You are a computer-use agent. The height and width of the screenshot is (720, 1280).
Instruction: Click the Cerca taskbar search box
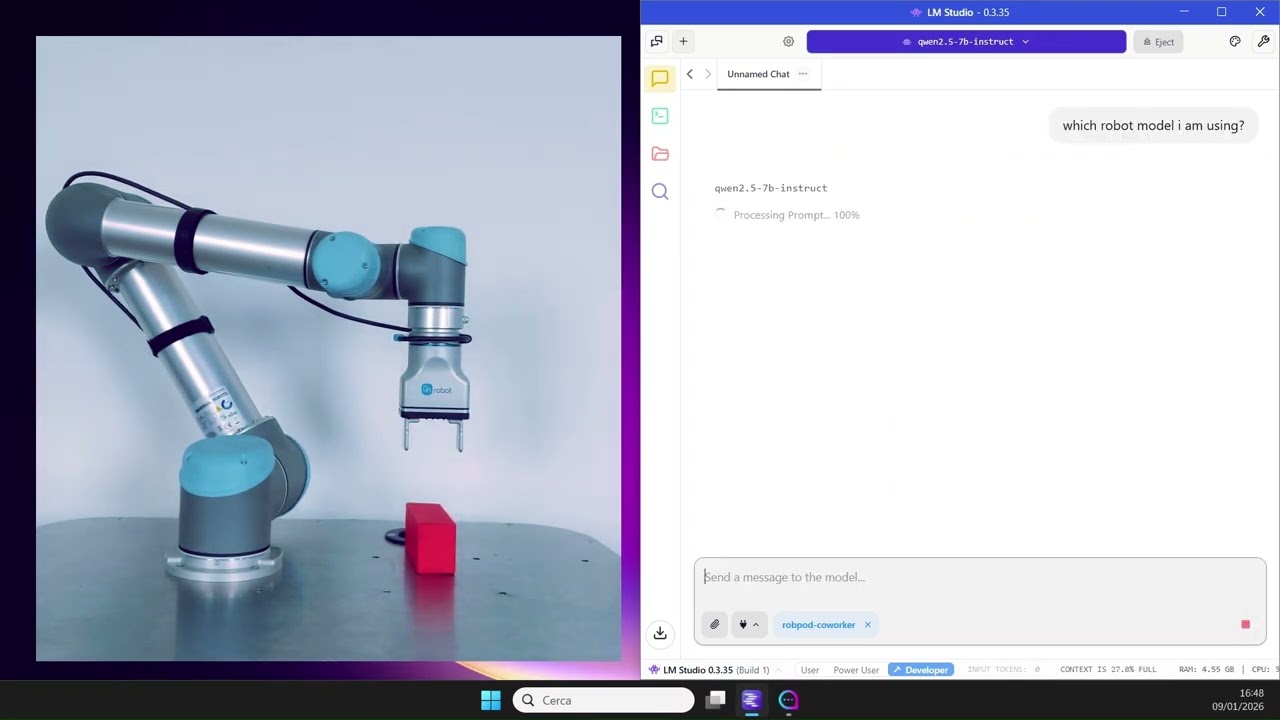pyautogui.click(x=604, y=700)
